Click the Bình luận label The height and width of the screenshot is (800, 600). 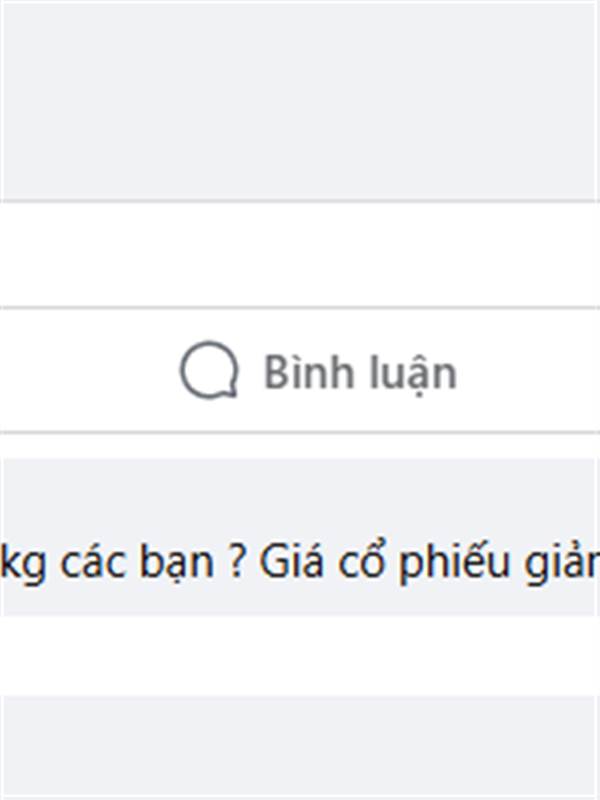click(360, 372)
